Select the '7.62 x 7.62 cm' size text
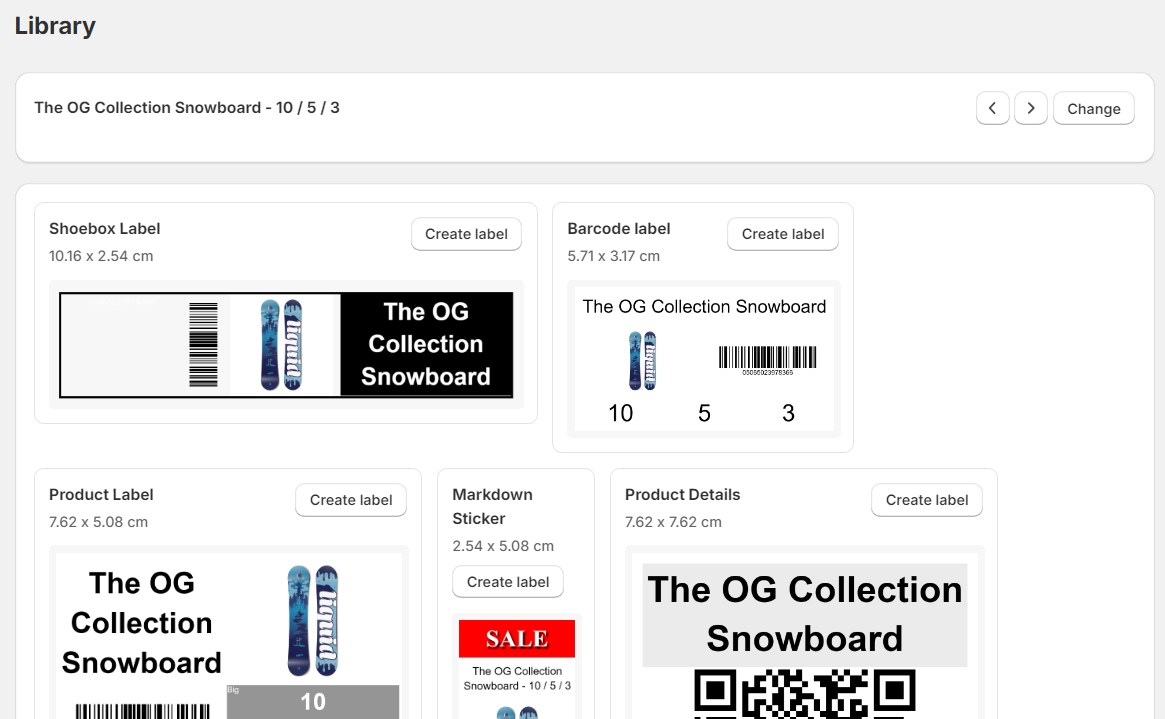This screenshot has width=1165, height=719. pos(673,522)
